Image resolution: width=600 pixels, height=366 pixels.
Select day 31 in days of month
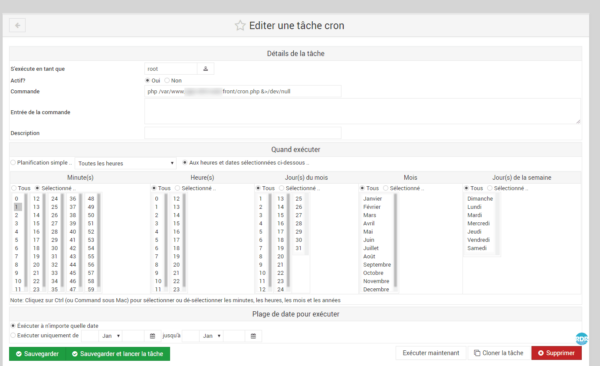coord(298,248)
